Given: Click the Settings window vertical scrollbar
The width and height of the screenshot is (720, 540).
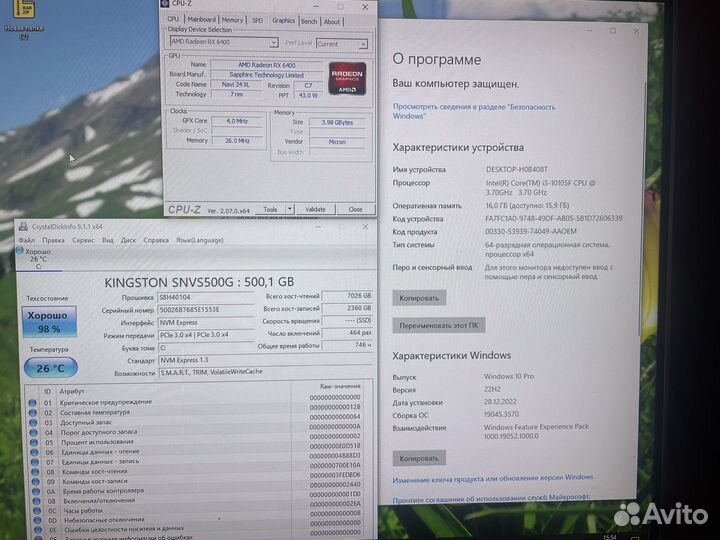Looking at the screenshot, I should pos(640,211).
